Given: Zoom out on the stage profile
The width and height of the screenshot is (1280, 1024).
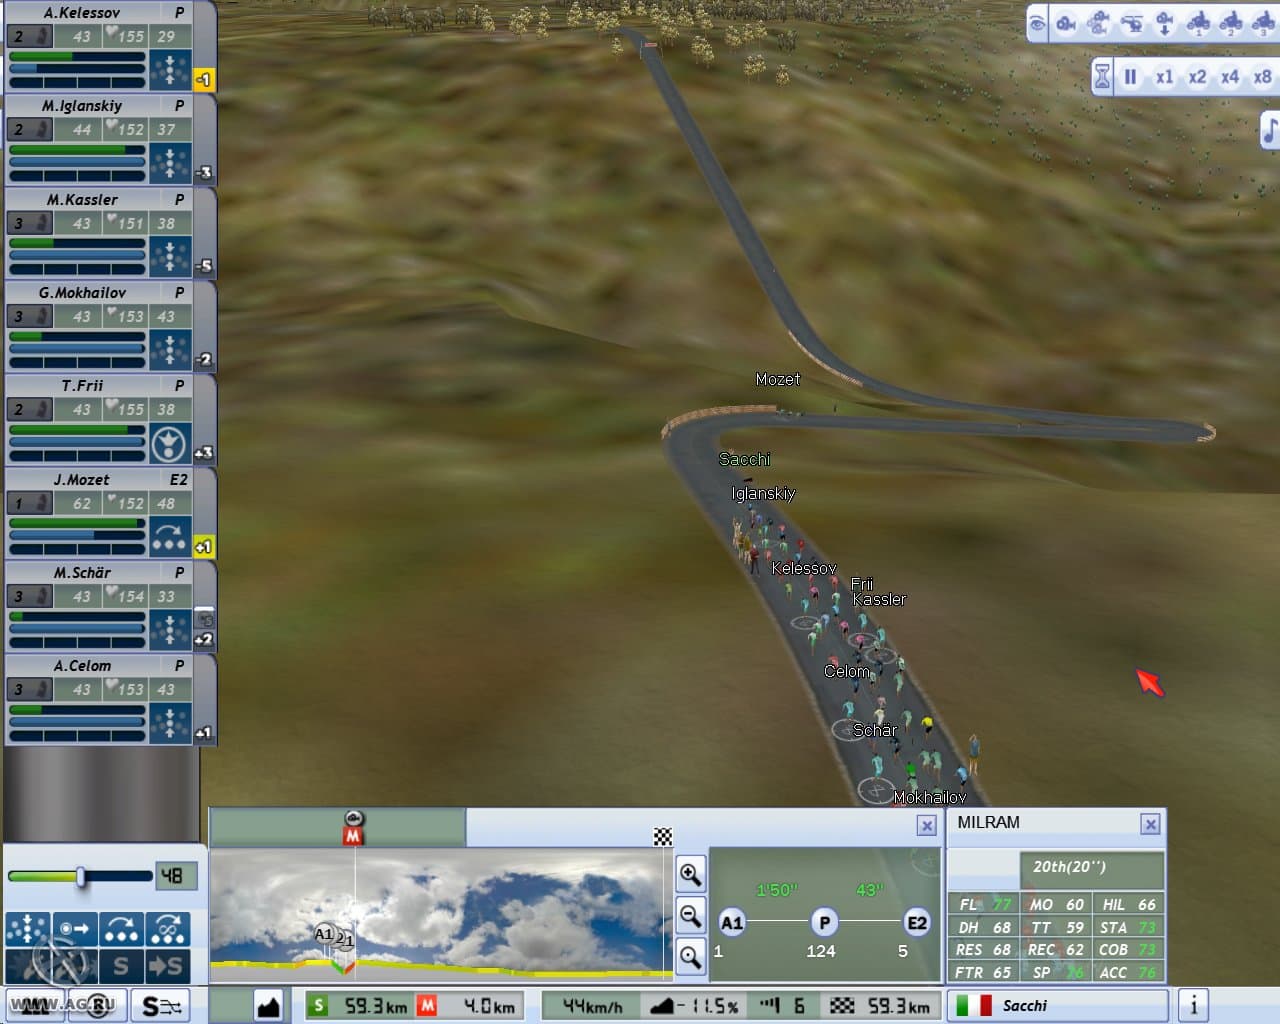Looking at the screenshot, I should [690, 915].
